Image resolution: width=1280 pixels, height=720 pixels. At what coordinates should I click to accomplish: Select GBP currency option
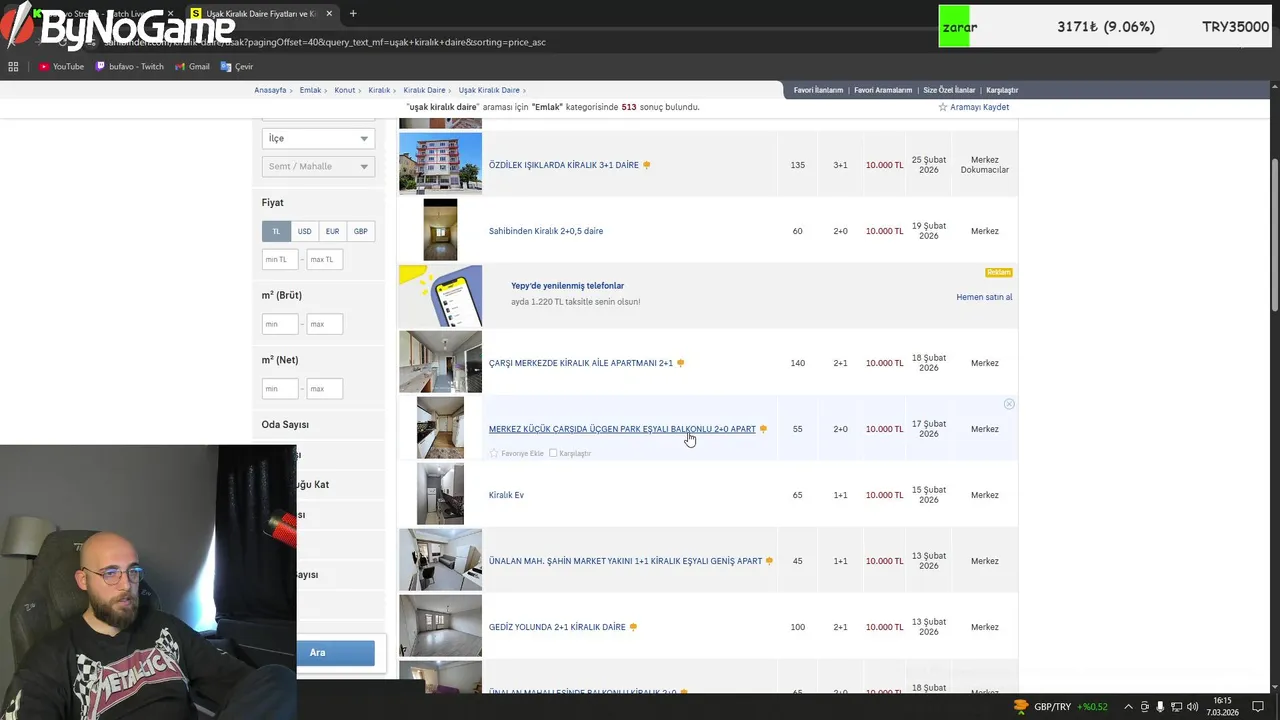point(360,231)
